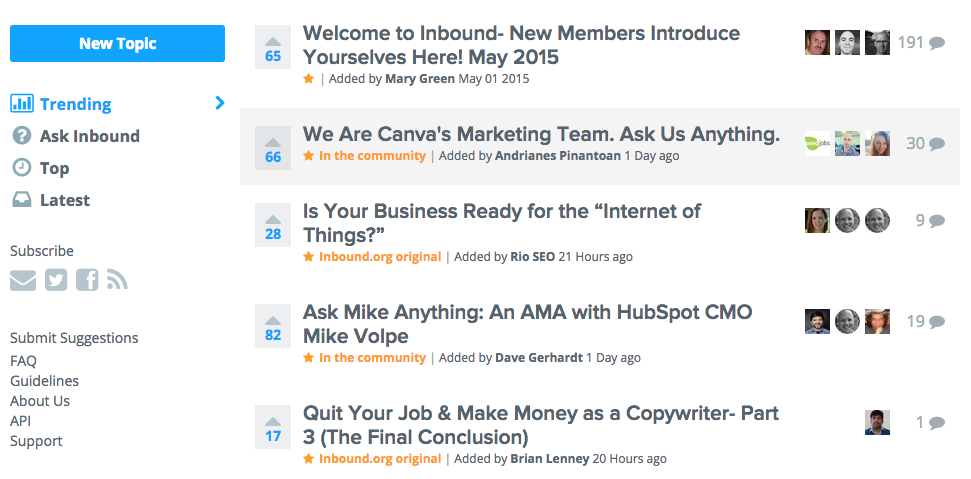Screen dimensions: 971x479
Task: Open author Mary Green's profile
Action: click(x=420, y=79)
